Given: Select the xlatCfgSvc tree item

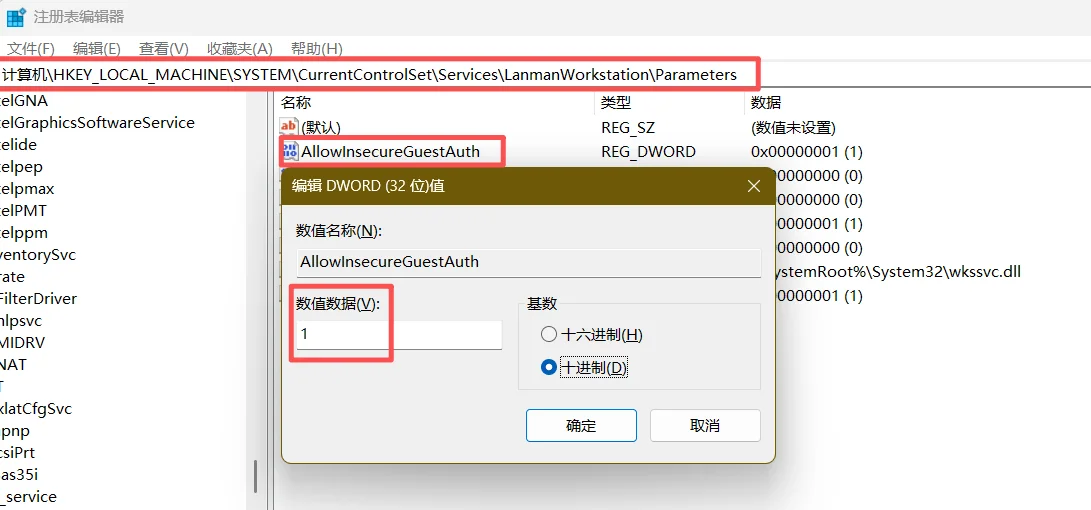Looking at the screenshot, I should [36, 408].
